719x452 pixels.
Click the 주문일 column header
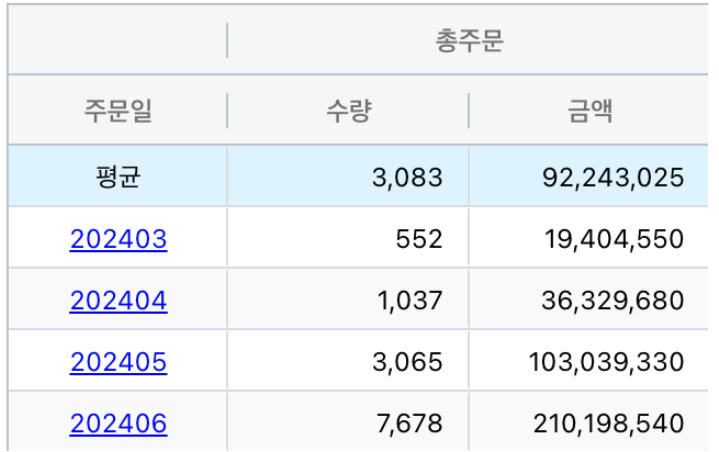(118, 110)
